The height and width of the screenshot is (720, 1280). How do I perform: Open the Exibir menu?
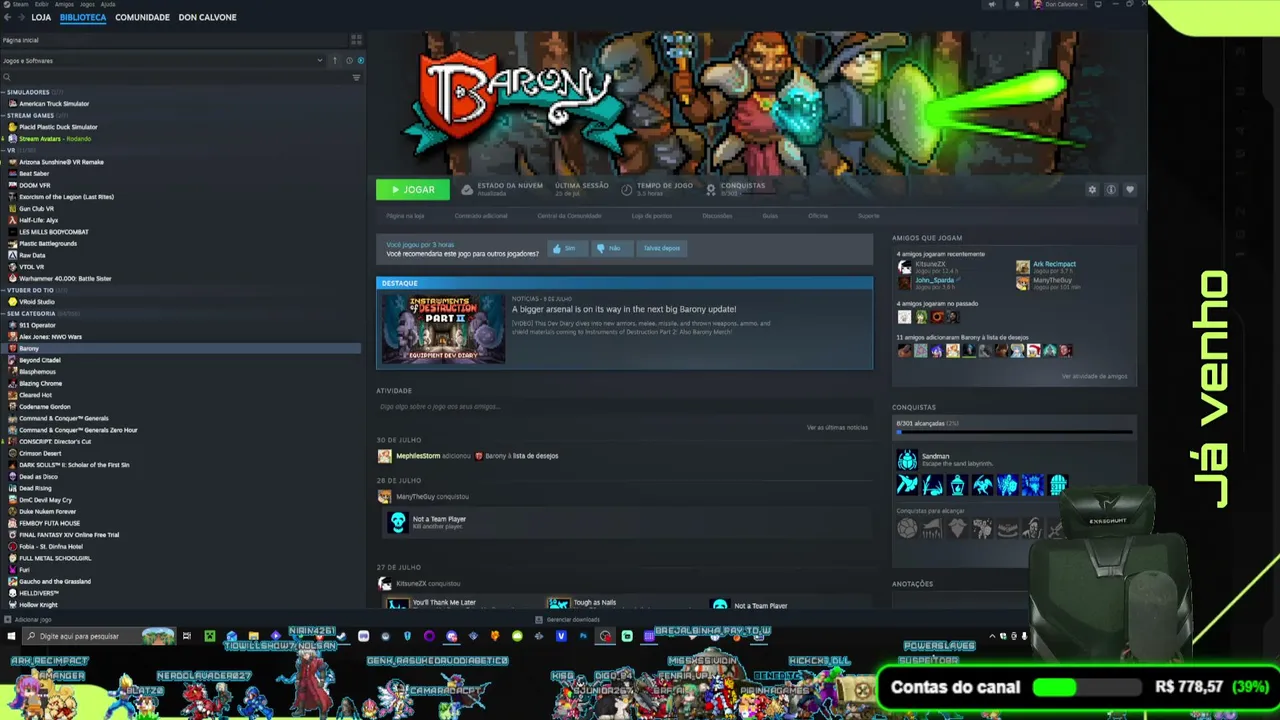(41, 4)
